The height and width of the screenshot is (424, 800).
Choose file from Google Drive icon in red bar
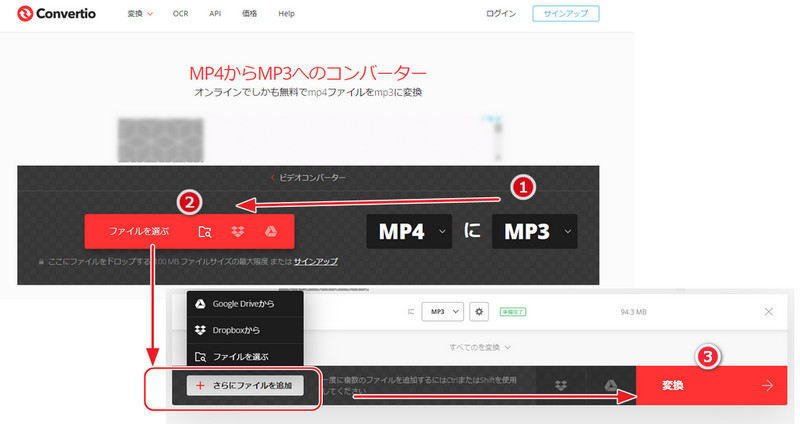(x=270, y=232)
